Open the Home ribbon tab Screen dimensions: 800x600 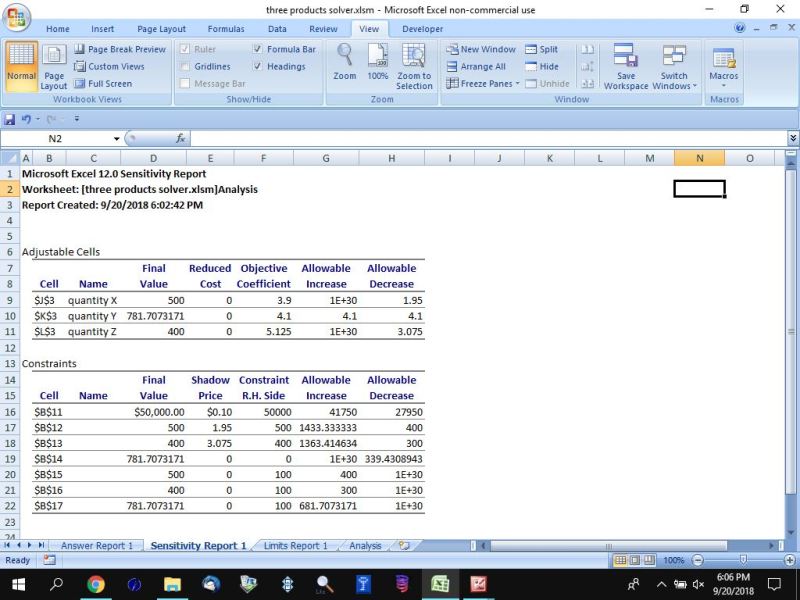point(58,29)
